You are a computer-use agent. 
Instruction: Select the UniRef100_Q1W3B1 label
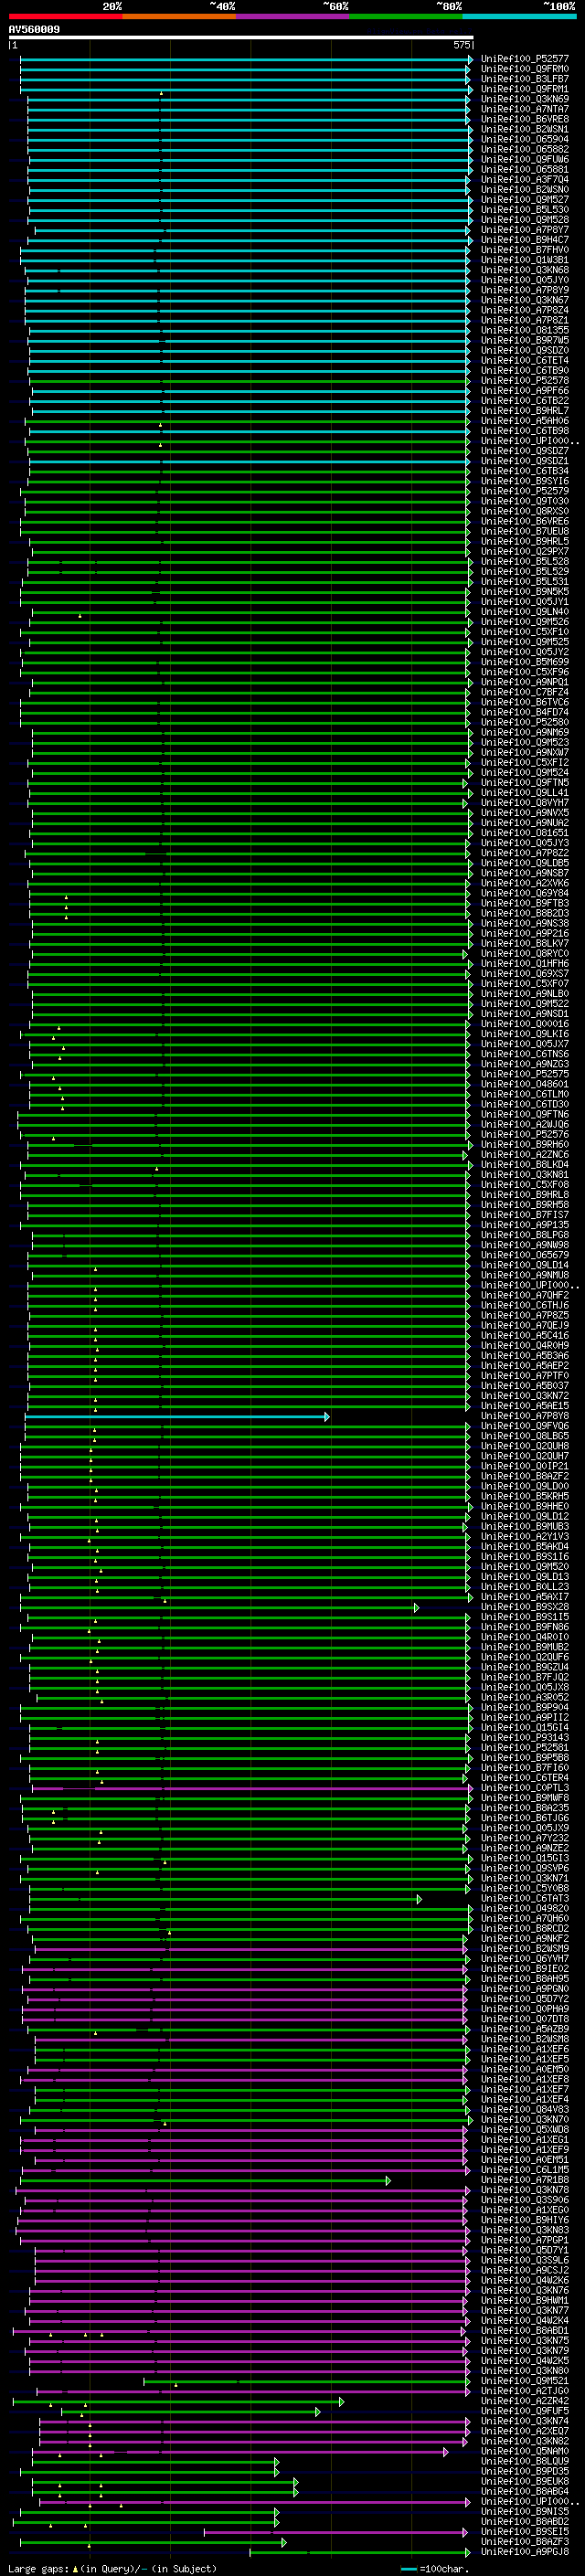point(525,260)
